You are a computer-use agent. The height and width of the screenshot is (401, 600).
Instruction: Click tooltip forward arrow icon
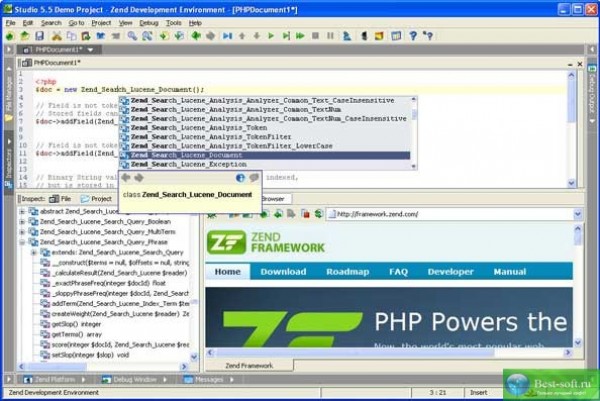139,178
